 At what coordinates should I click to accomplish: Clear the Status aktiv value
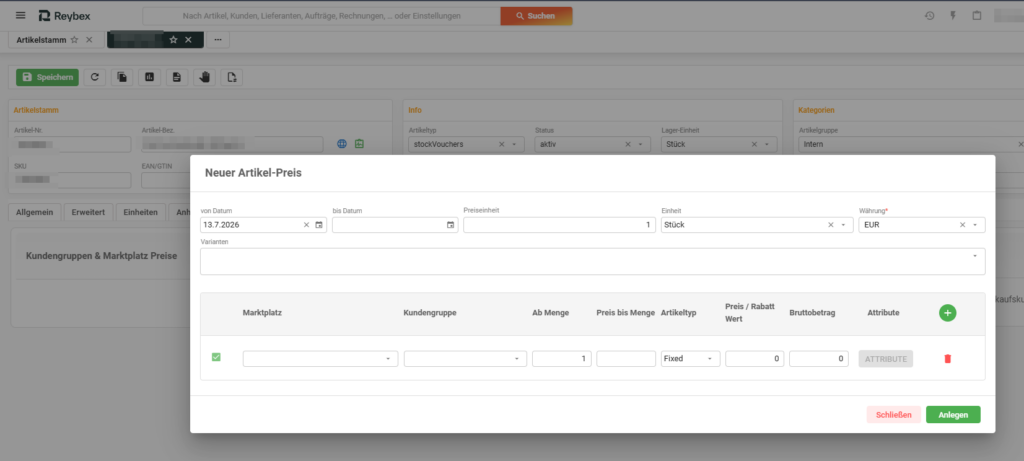click(628, 144)
